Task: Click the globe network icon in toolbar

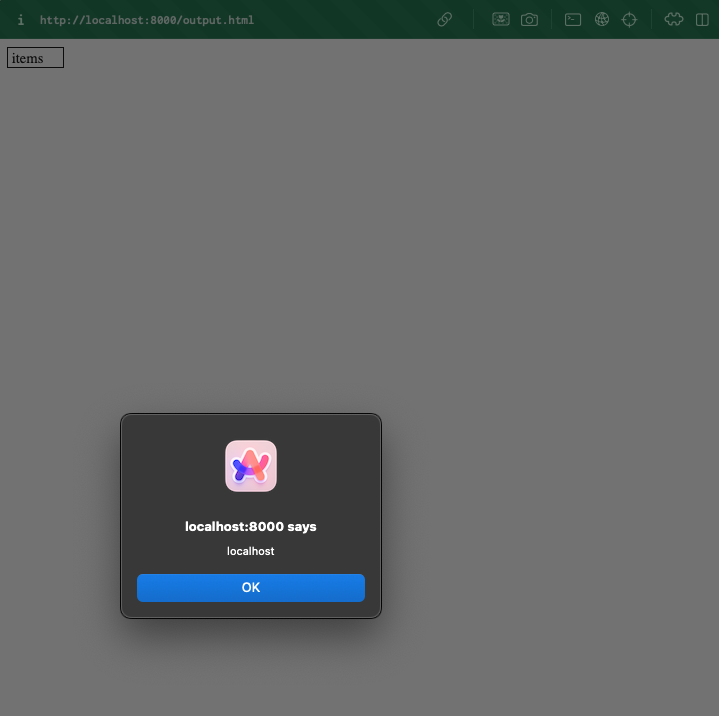Action: point(602,19)
